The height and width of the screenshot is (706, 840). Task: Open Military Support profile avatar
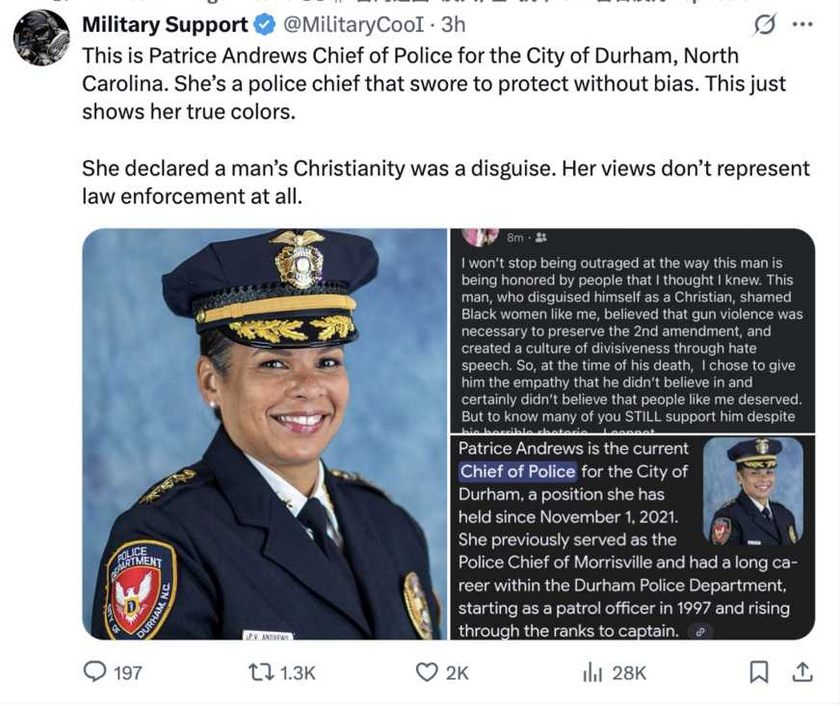click(41, 37)
